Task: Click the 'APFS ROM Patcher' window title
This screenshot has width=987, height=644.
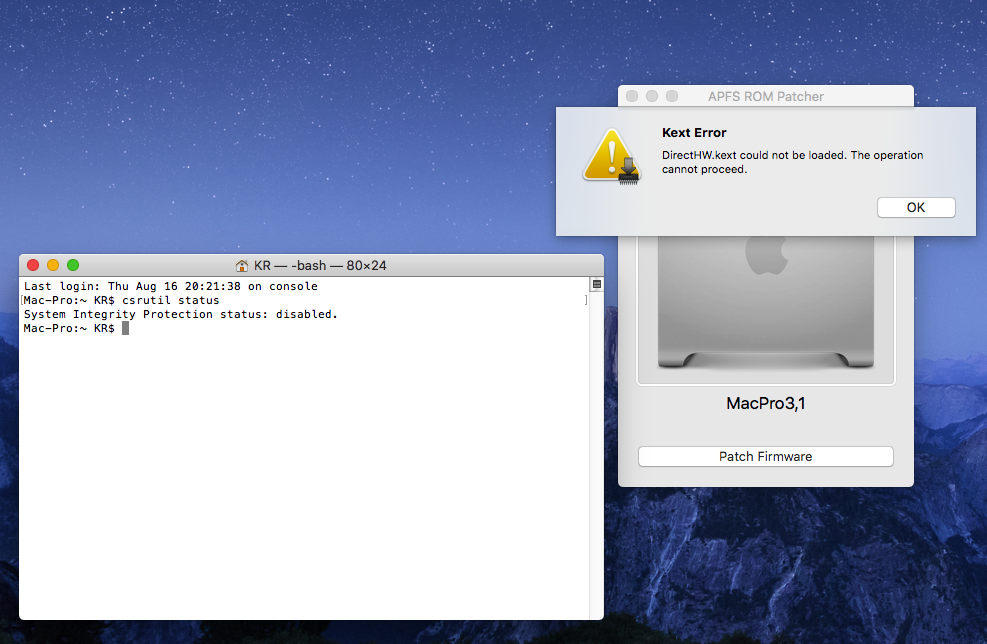Action: click(x=765, y=96)
